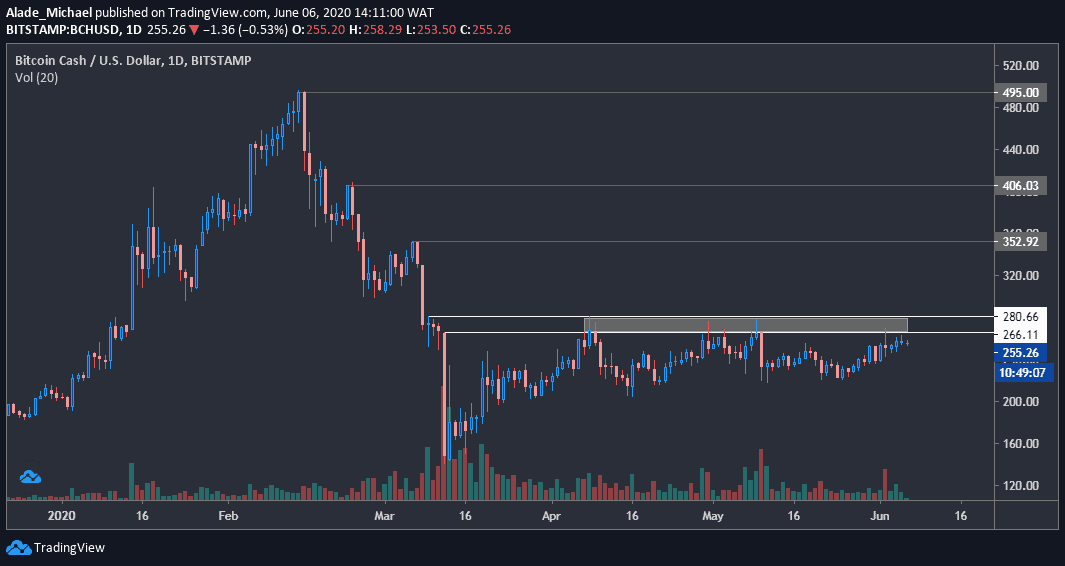Click the TradingView logo in the footer

point(56,548)
